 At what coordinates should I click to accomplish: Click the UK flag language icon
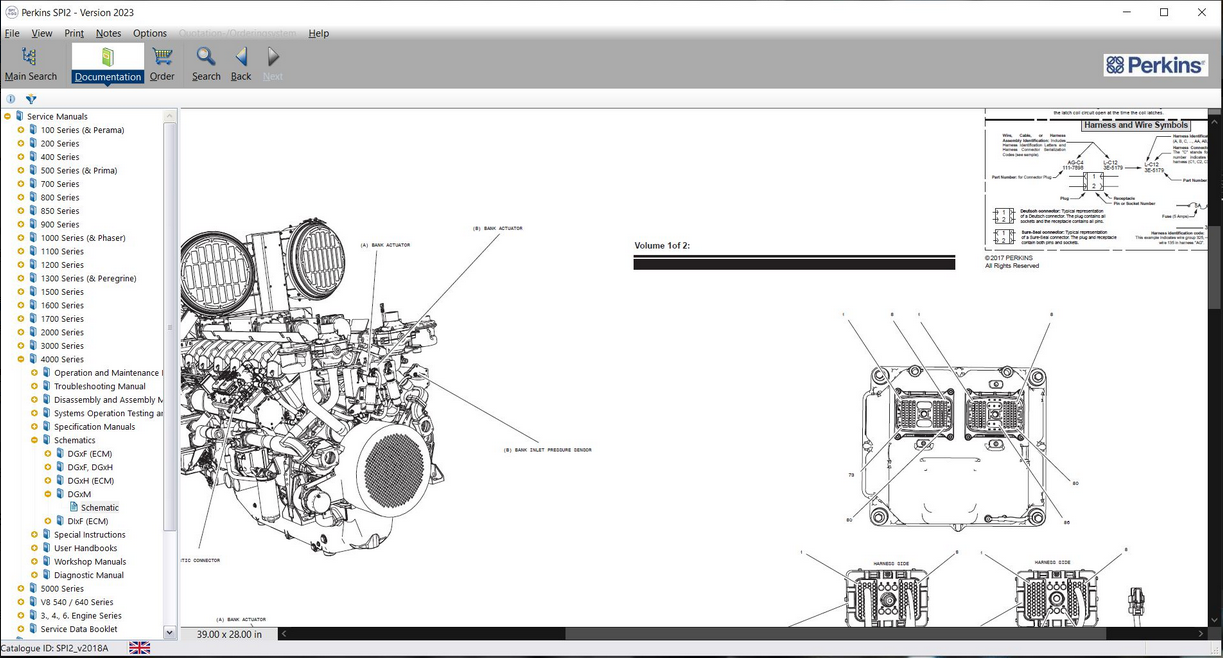(140, 648)
